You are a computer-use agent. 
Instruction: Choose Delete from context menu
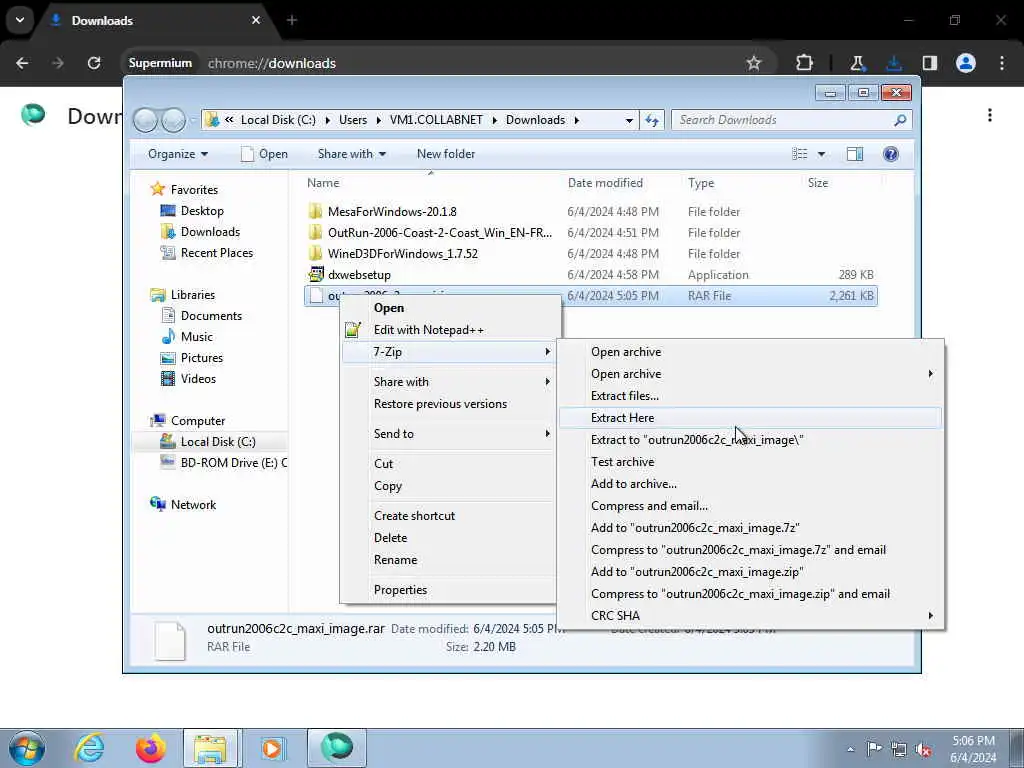coord(449,538)
